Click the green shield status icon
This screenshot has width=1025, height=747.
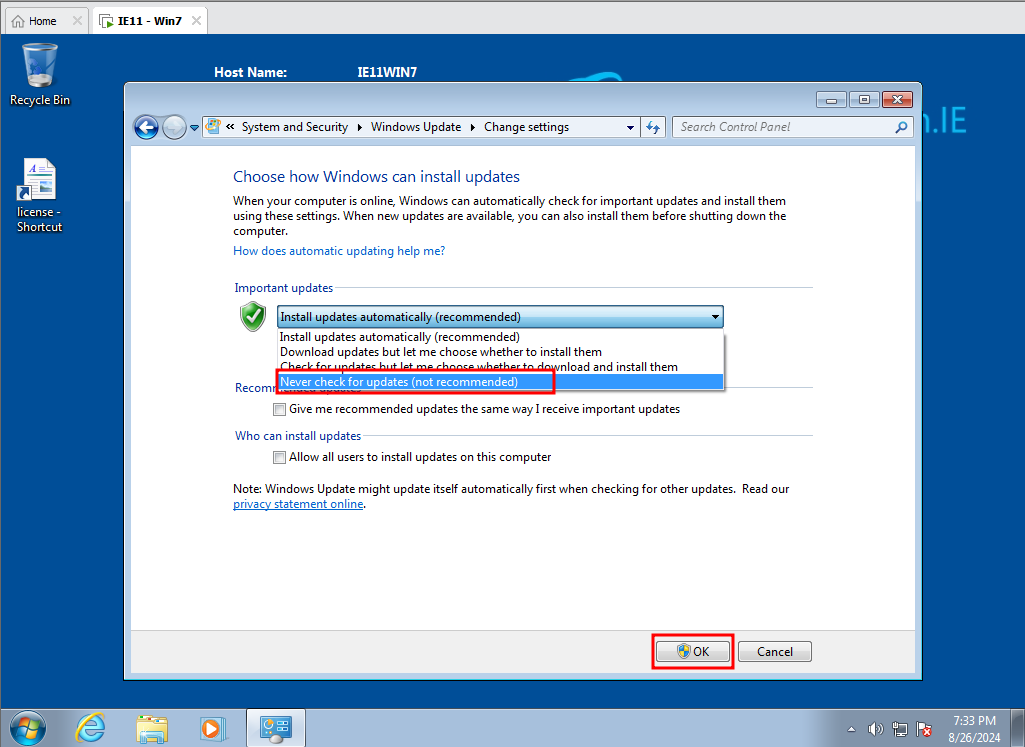(x=253, y=317)
